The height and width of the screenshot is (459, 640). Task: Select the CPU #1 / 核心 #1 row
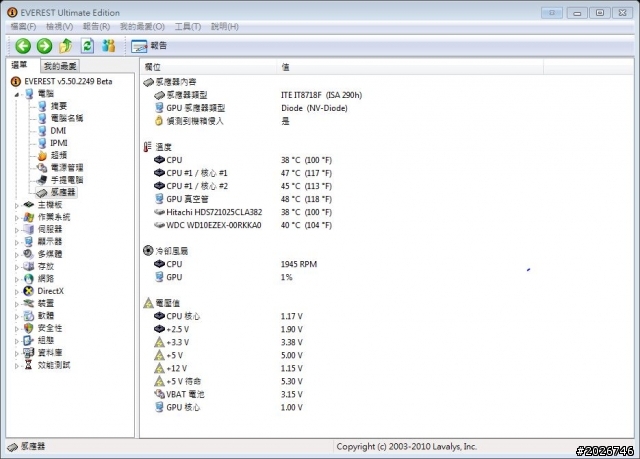(x=243, y=173)
